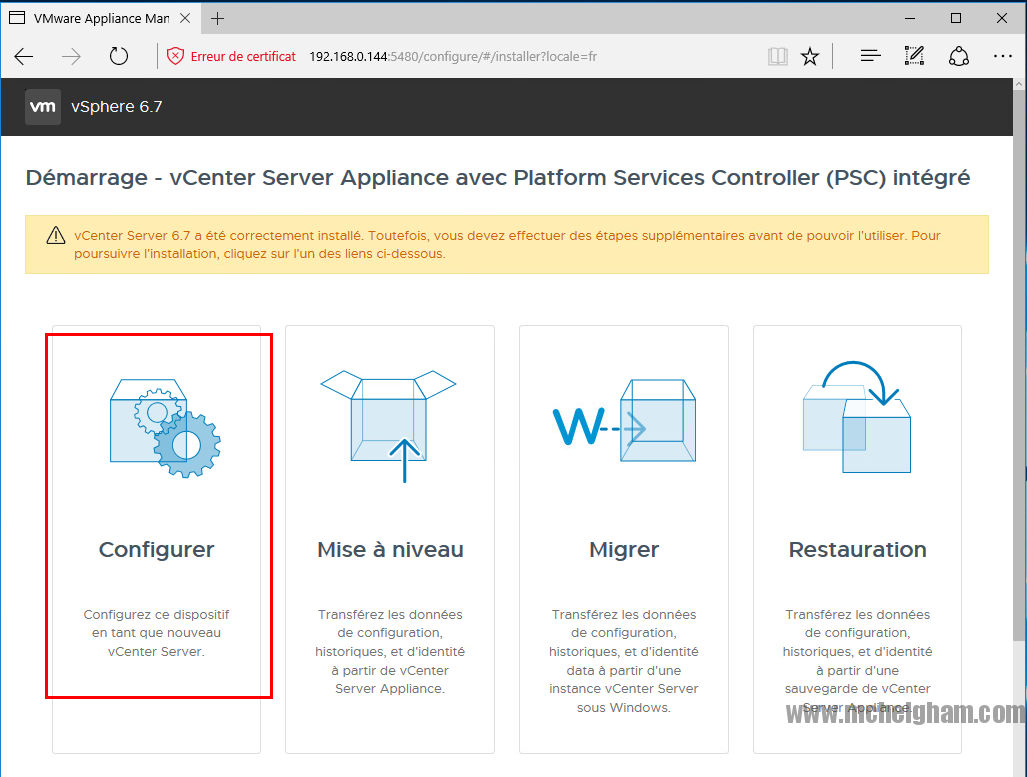The image size is (1027, 777).
Task: Click the 'Erreur de certificat' text
Action: pyautogui.click(x=243, y=56)
